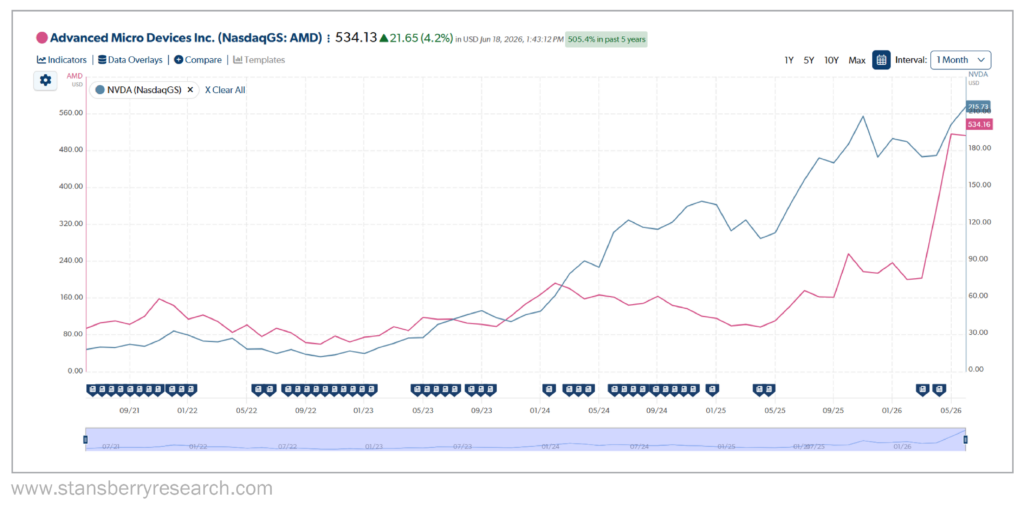This screenshot has width=1024, height=506.
Task: Click the range navigator selected area
Action: [x=525, y=439]
